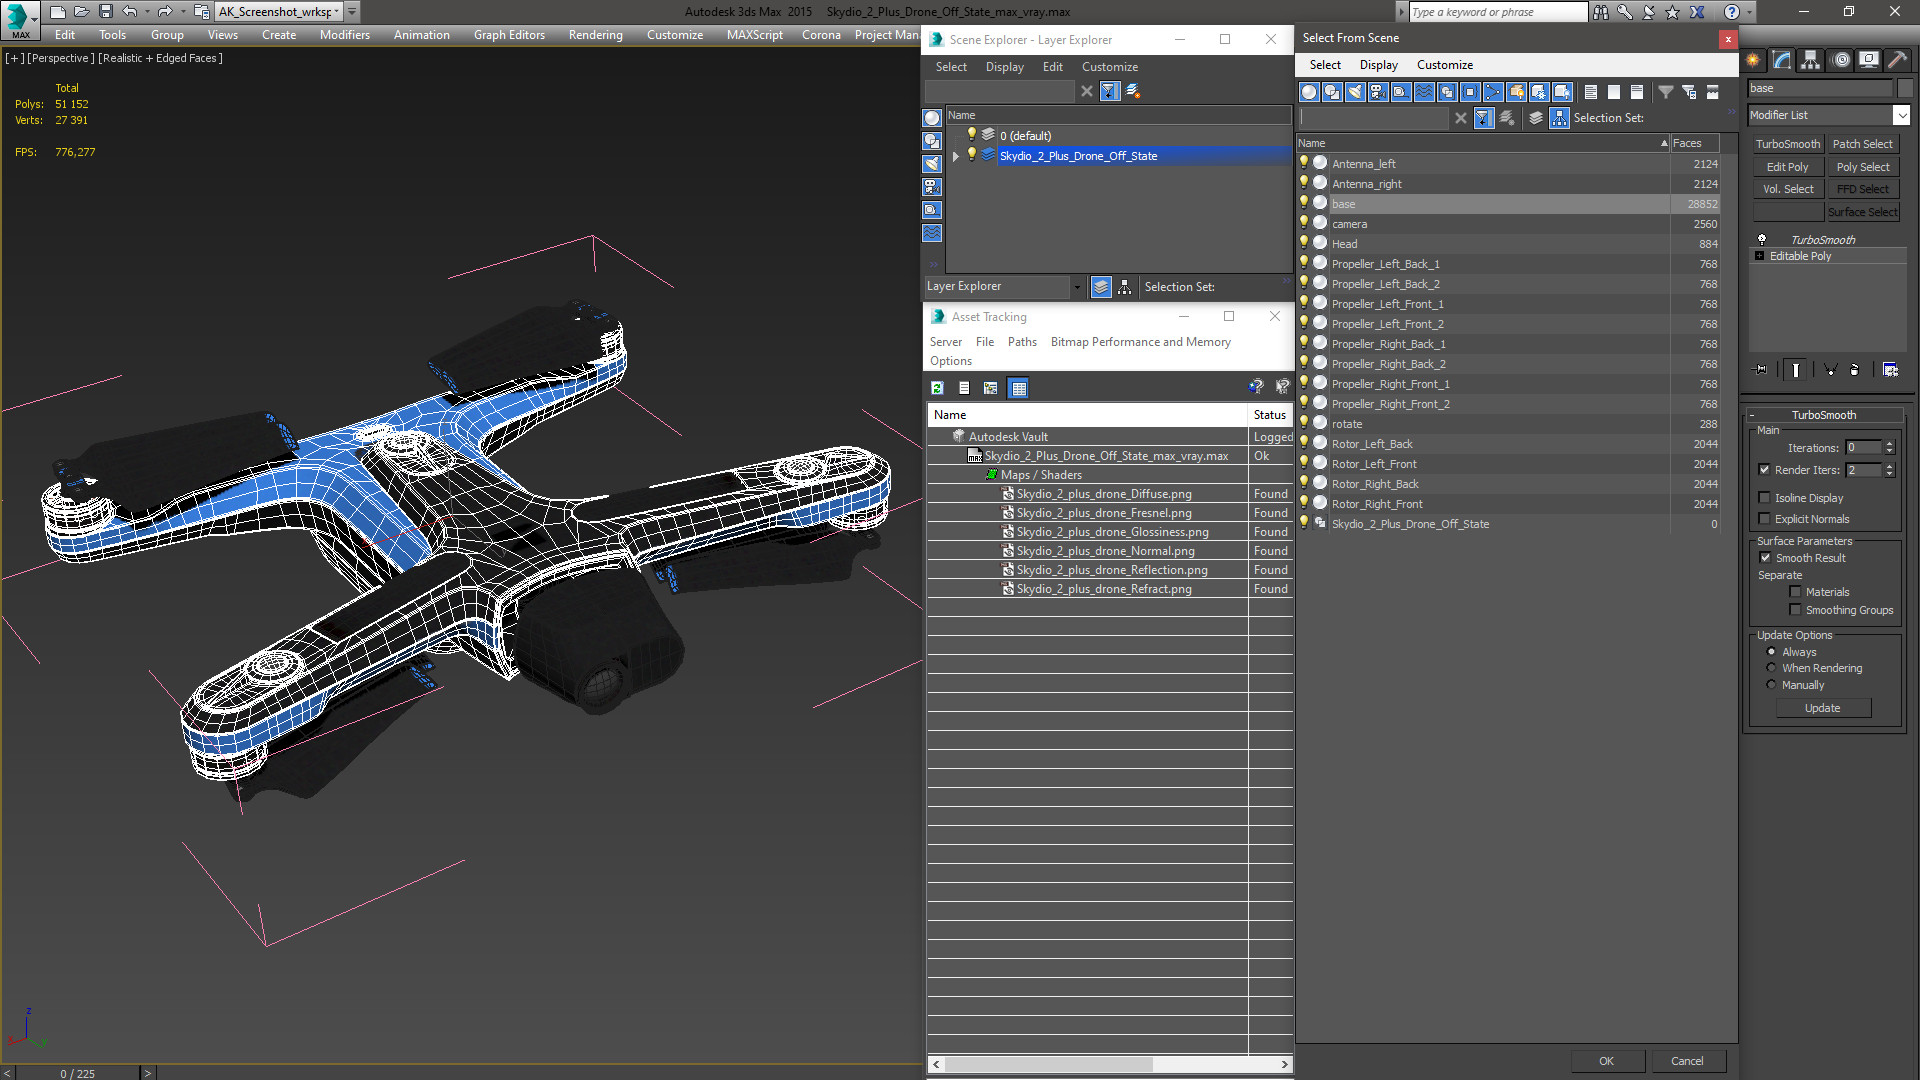Click Remove Modifier trash icon
Screen dimensions: 1920x1080
click(1855, 370)
